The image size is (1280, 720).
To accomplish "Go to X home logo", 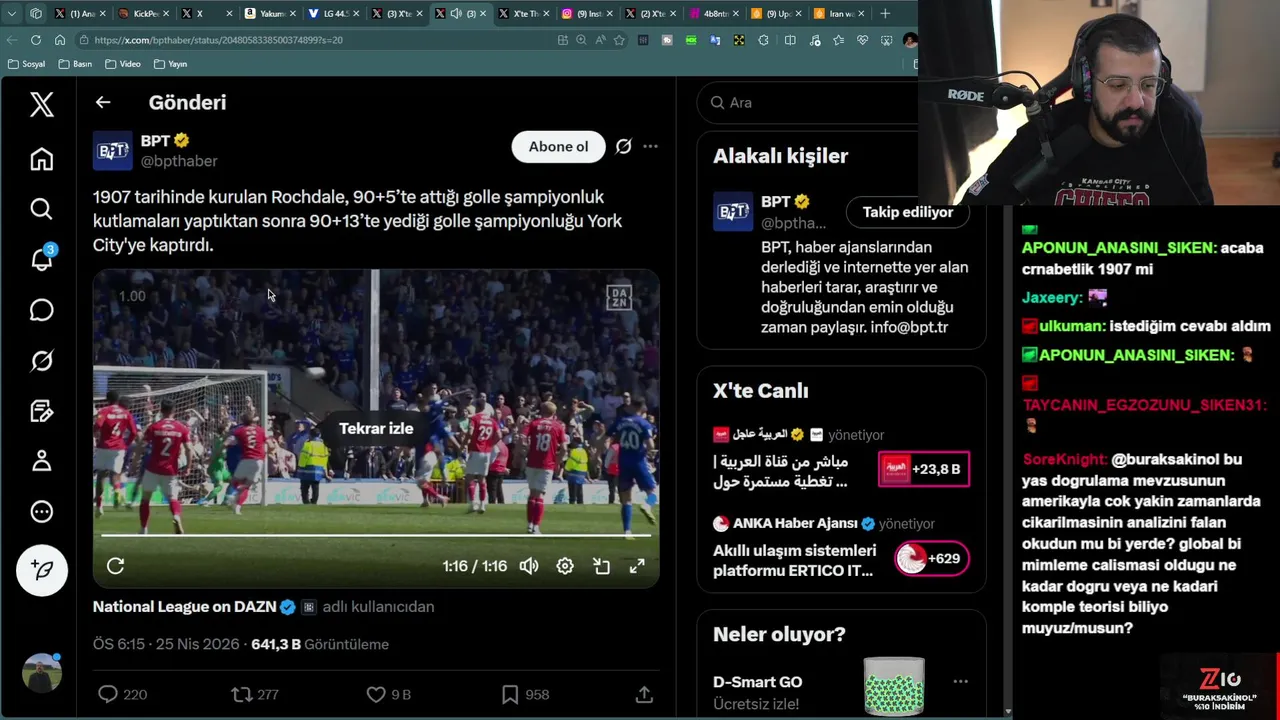I will pyautogui.click(x=41, y=104).
